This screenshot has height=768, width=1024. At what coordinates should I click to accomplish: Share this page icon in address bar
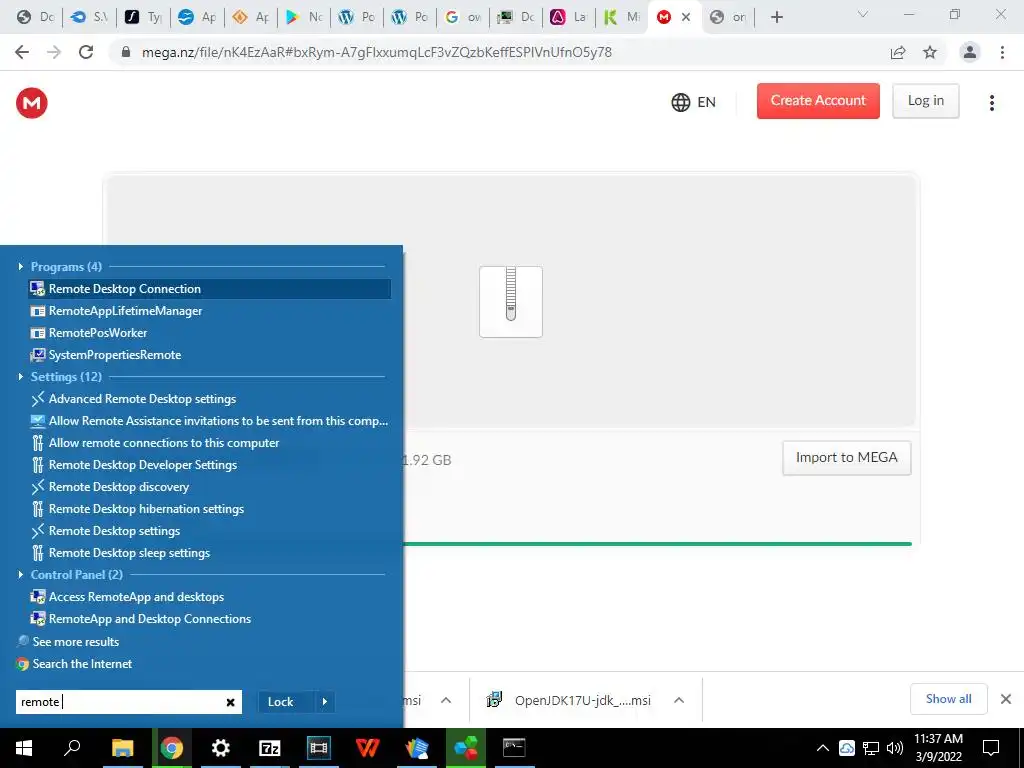coord(898,52)
